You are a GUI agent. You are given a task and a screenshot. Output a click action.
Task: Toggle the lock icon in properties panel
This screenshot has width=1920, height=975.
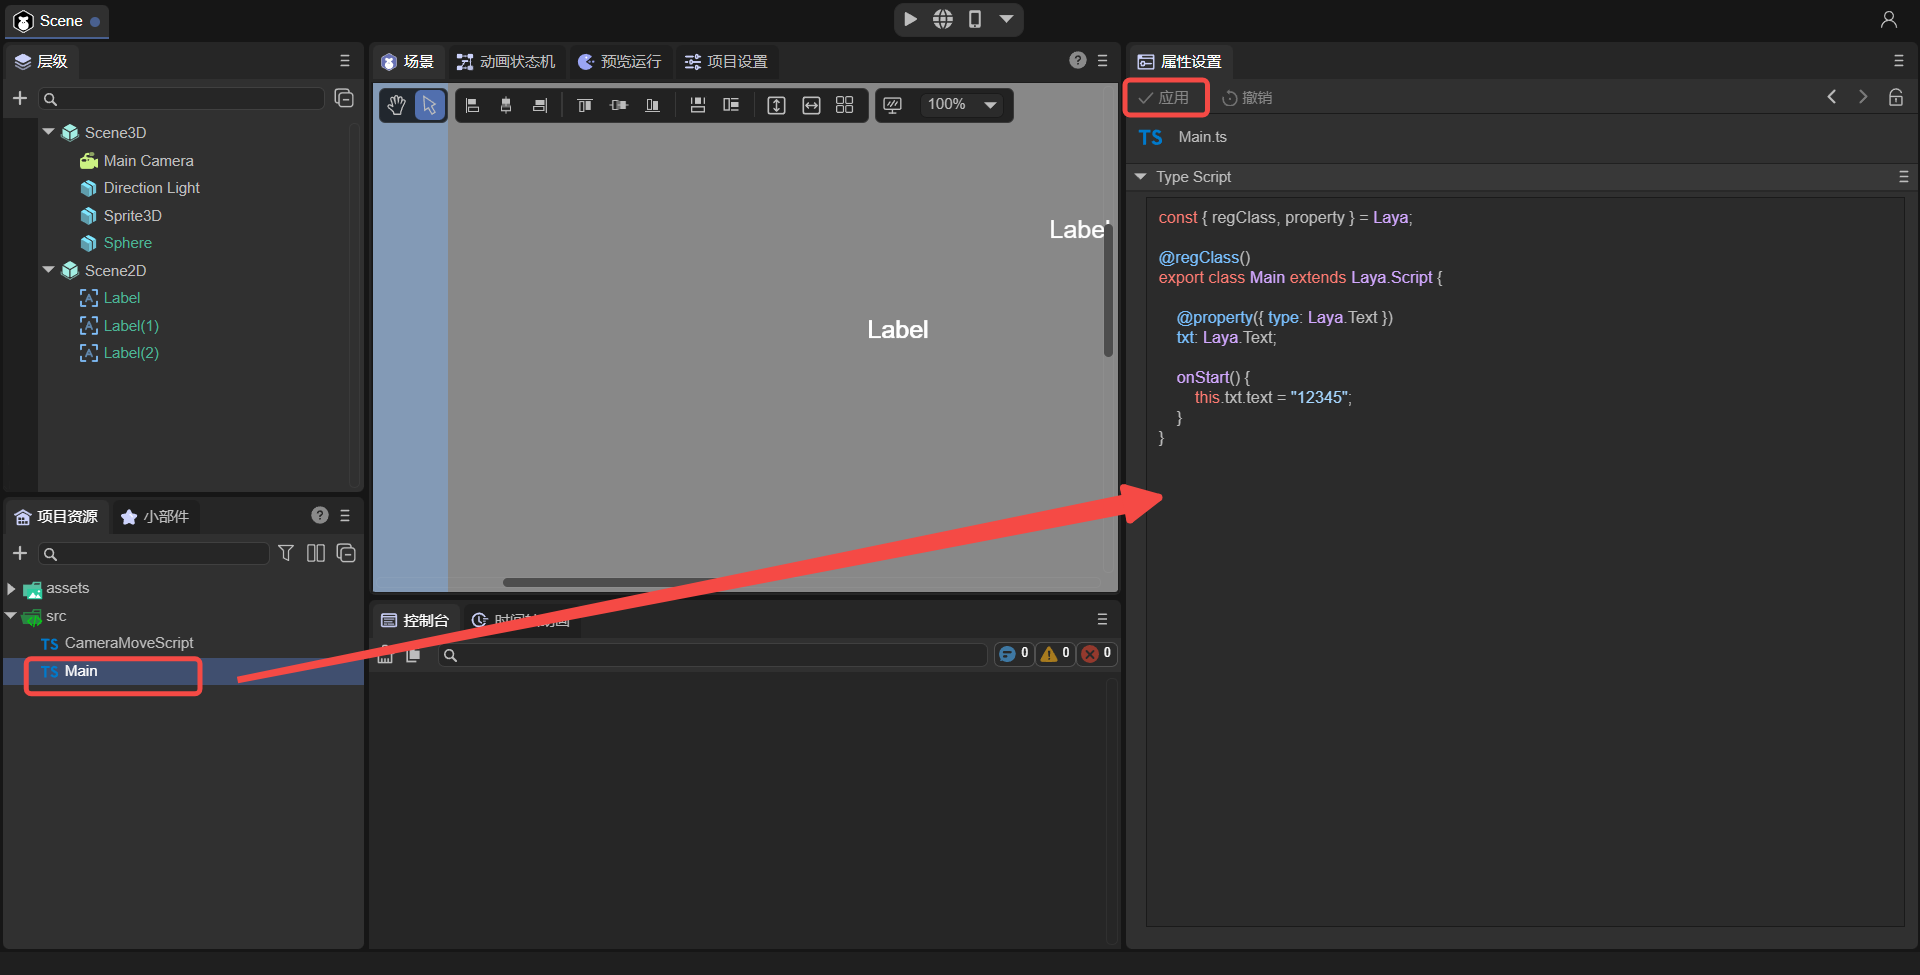click(1895, 97)
